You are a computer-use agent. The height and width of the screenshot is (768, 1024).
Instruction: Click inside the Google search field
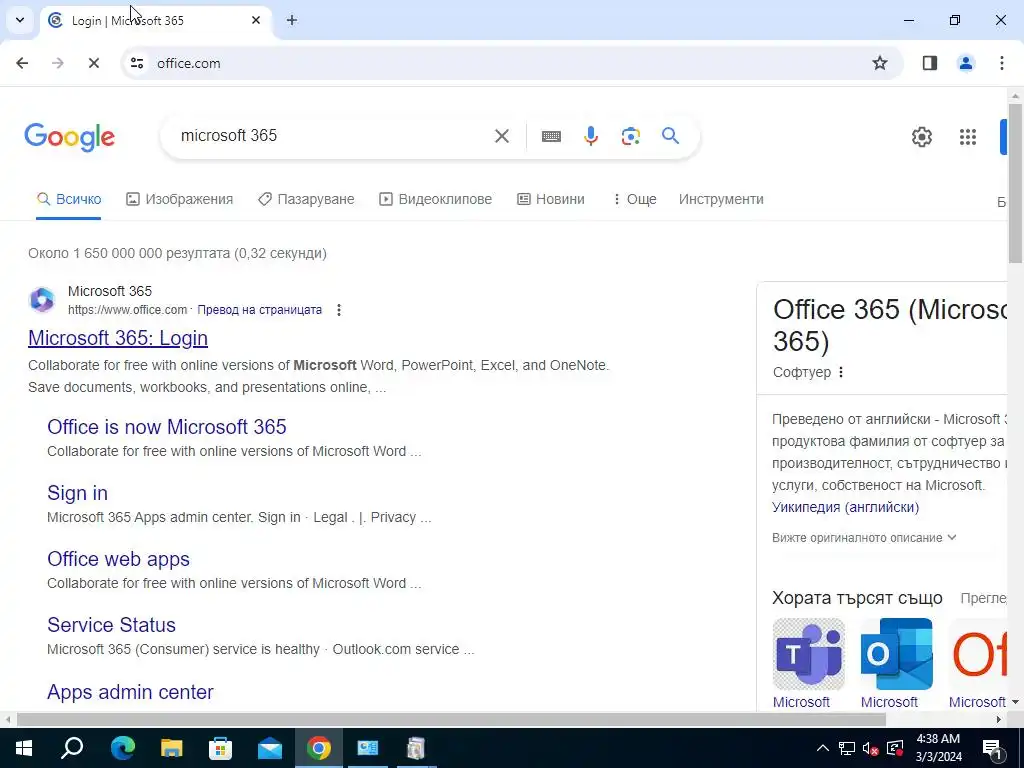(333, 136)
